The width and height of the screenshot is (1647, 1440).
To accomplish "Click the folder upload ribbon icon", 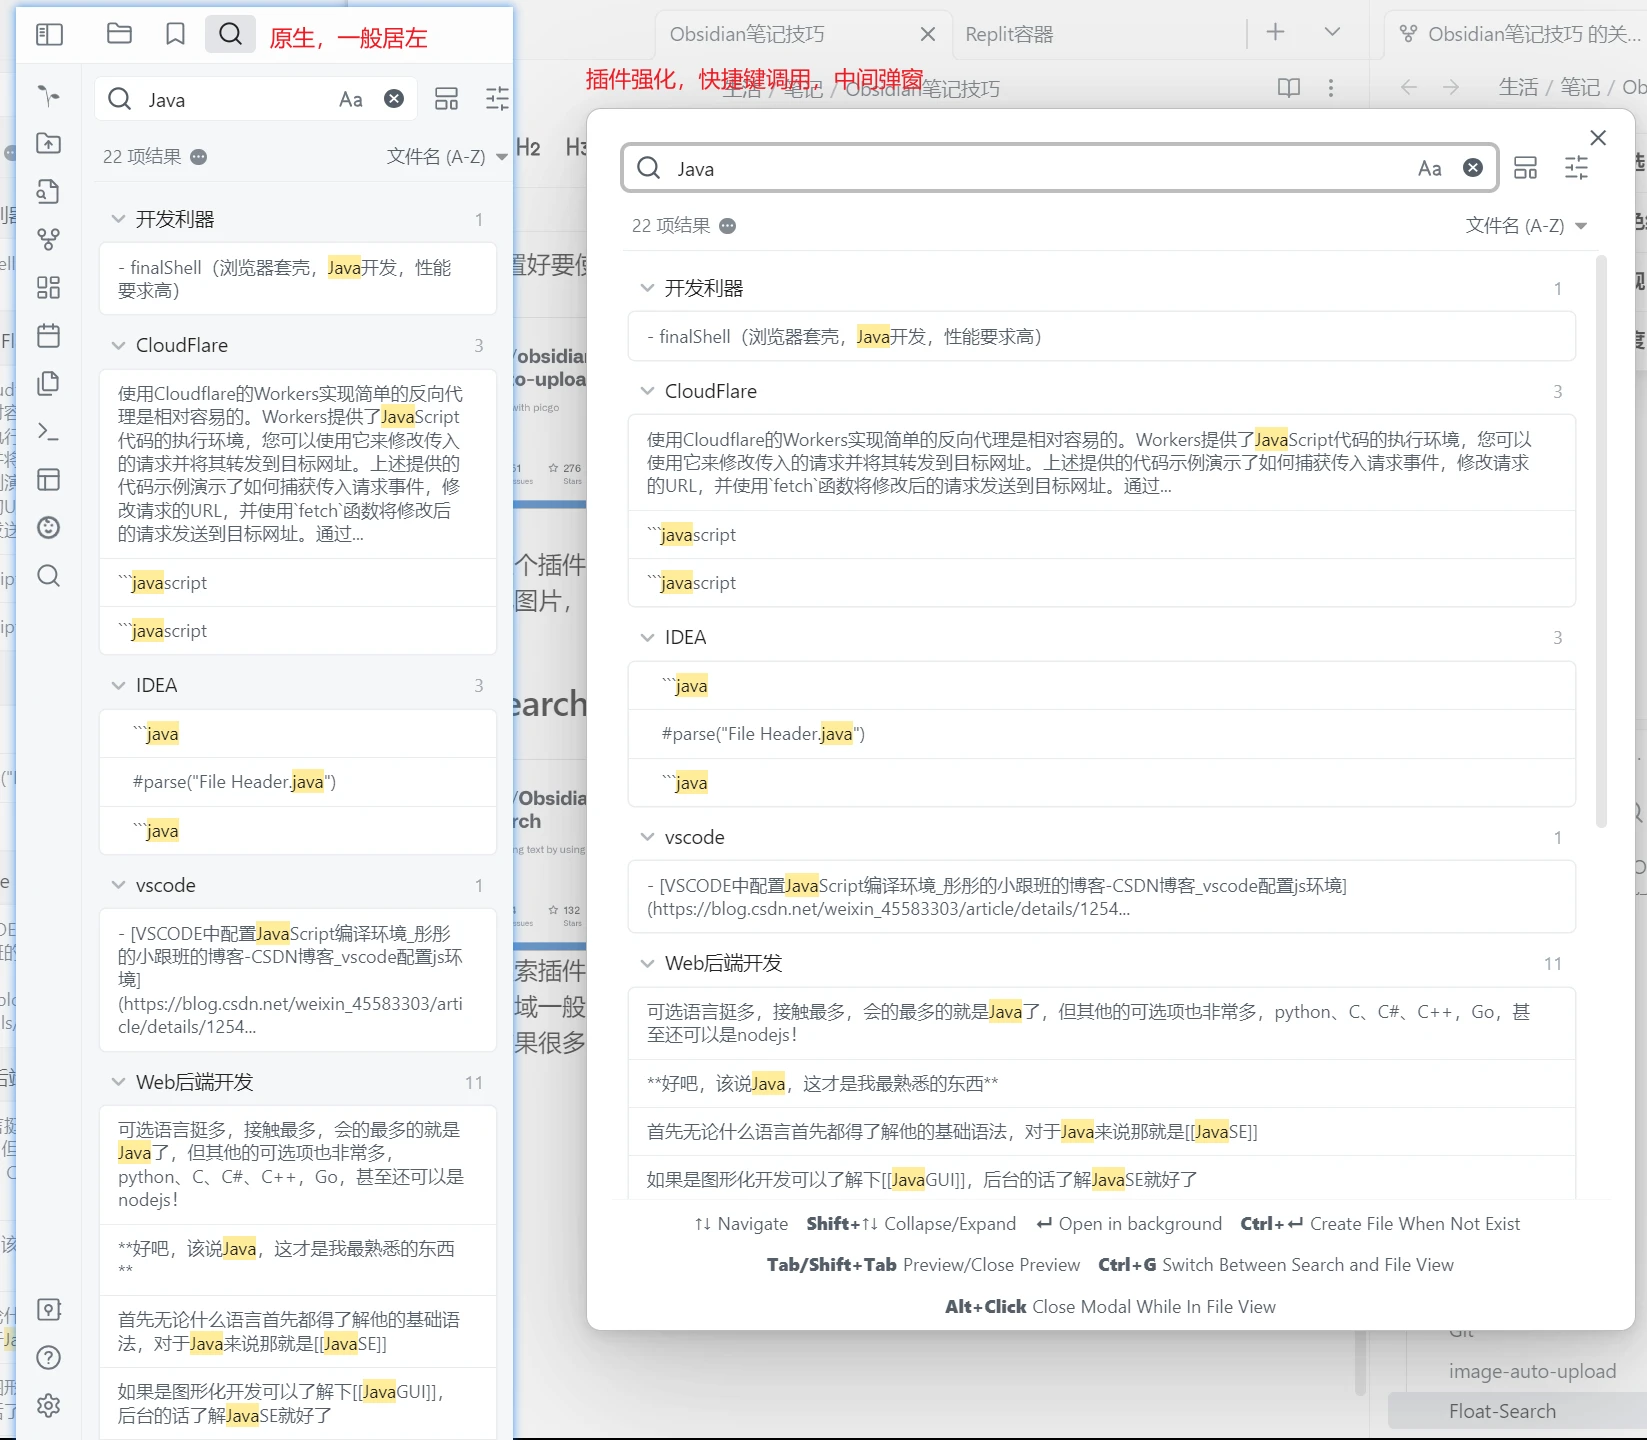I will [48, 143].
